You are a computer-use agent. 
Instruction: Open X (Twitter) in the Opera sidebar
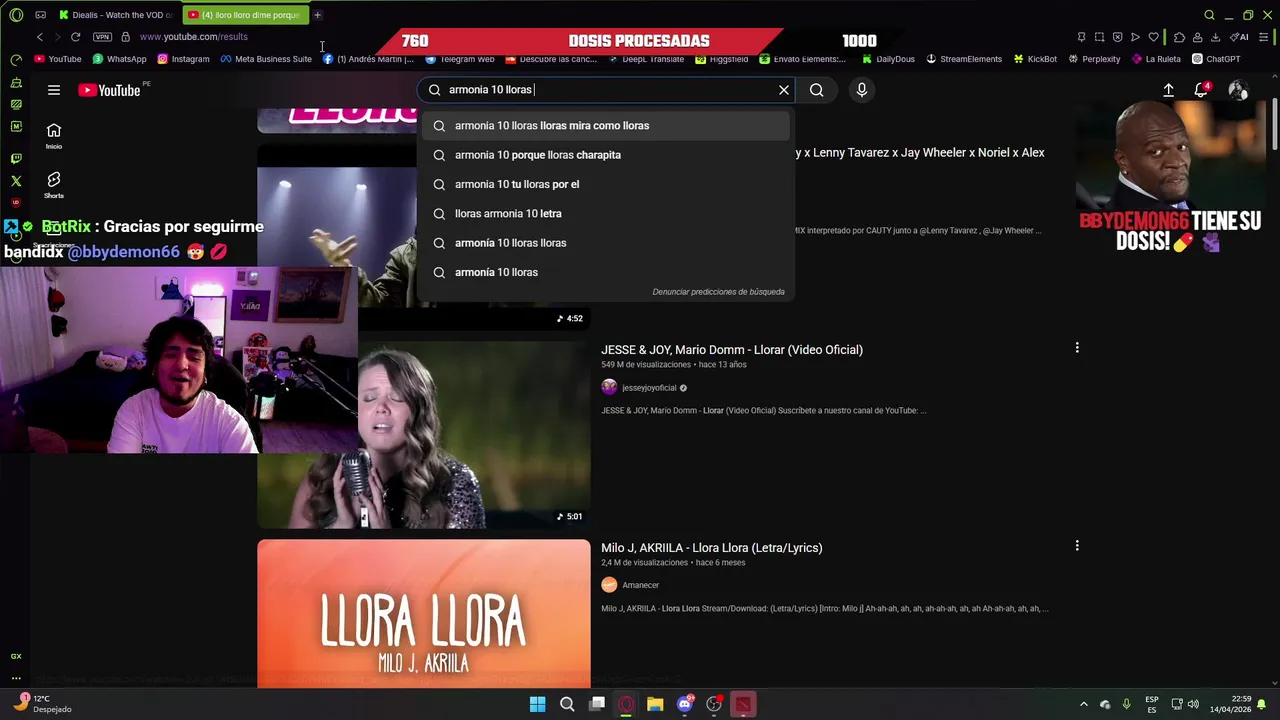(x=16, y=181)
